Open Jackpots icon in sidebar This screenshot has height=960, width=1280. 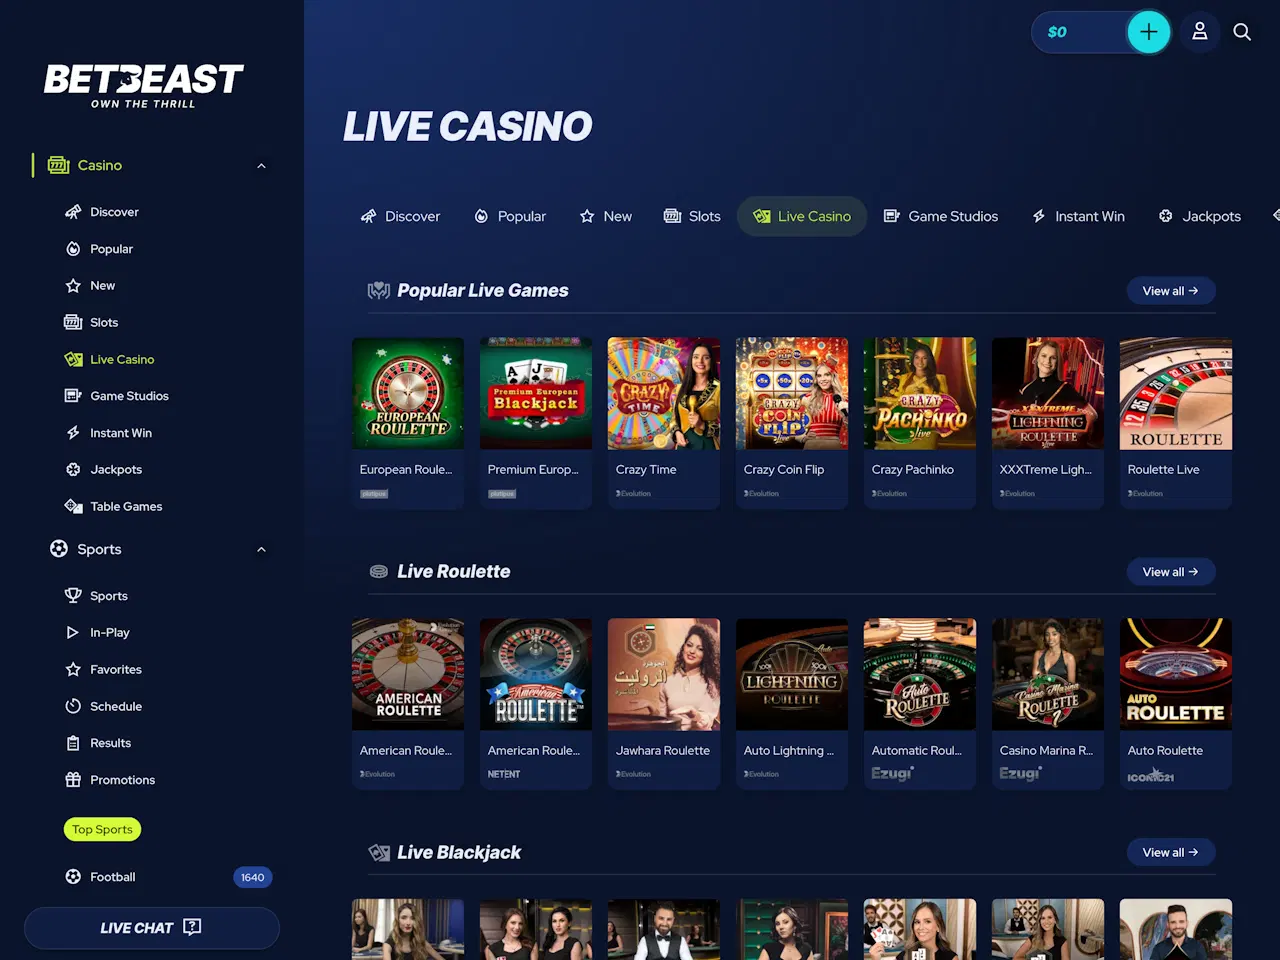tap(73, 469)
